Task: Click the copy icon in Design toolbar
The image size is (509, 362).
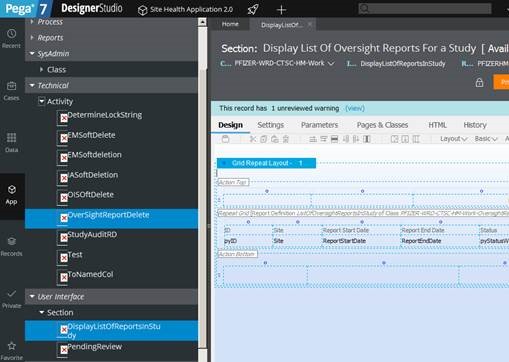Action: coord(264,139)
